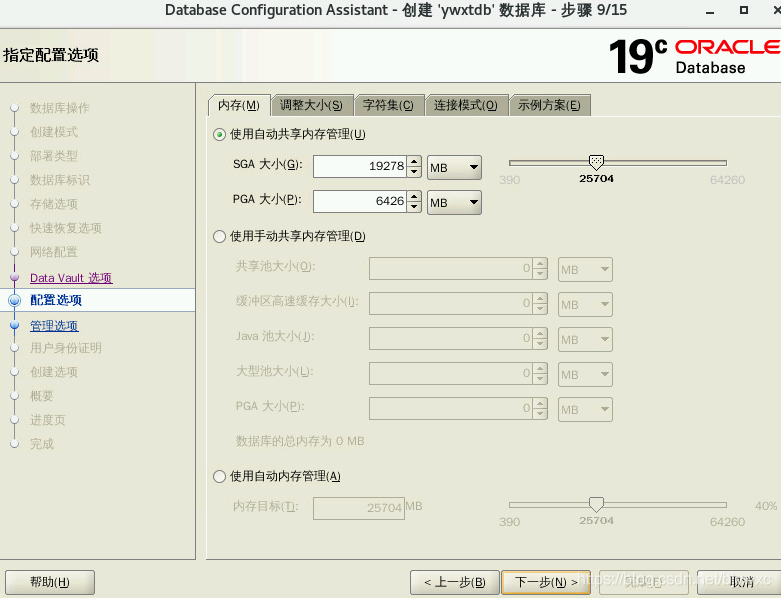The image size is (781, 598).
Task: Click the 大型池大小 input field
Action: click(451, 373)
